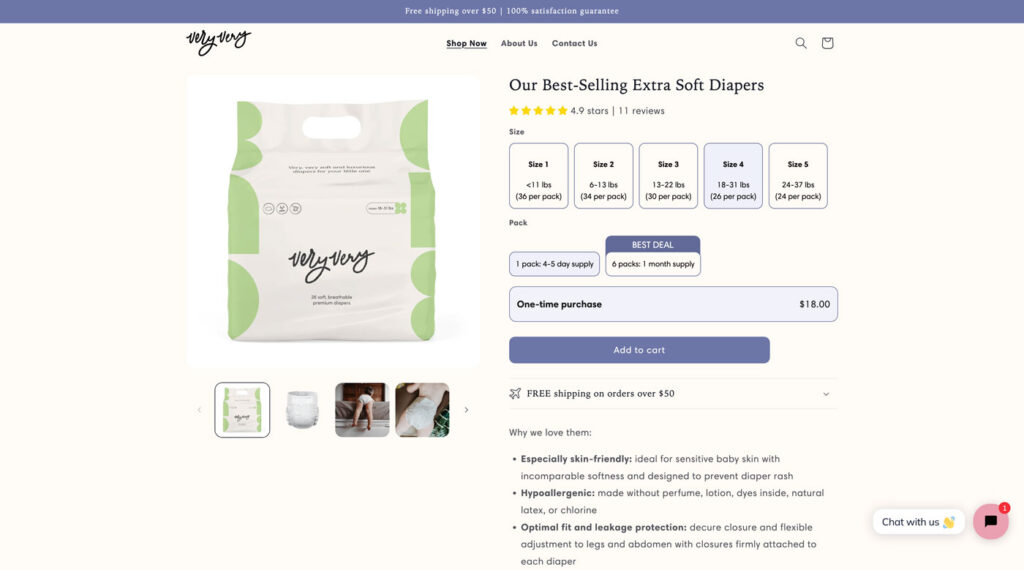
Task: Add diapers to cart
Action: pyautogui.click(x=639, y=350)
